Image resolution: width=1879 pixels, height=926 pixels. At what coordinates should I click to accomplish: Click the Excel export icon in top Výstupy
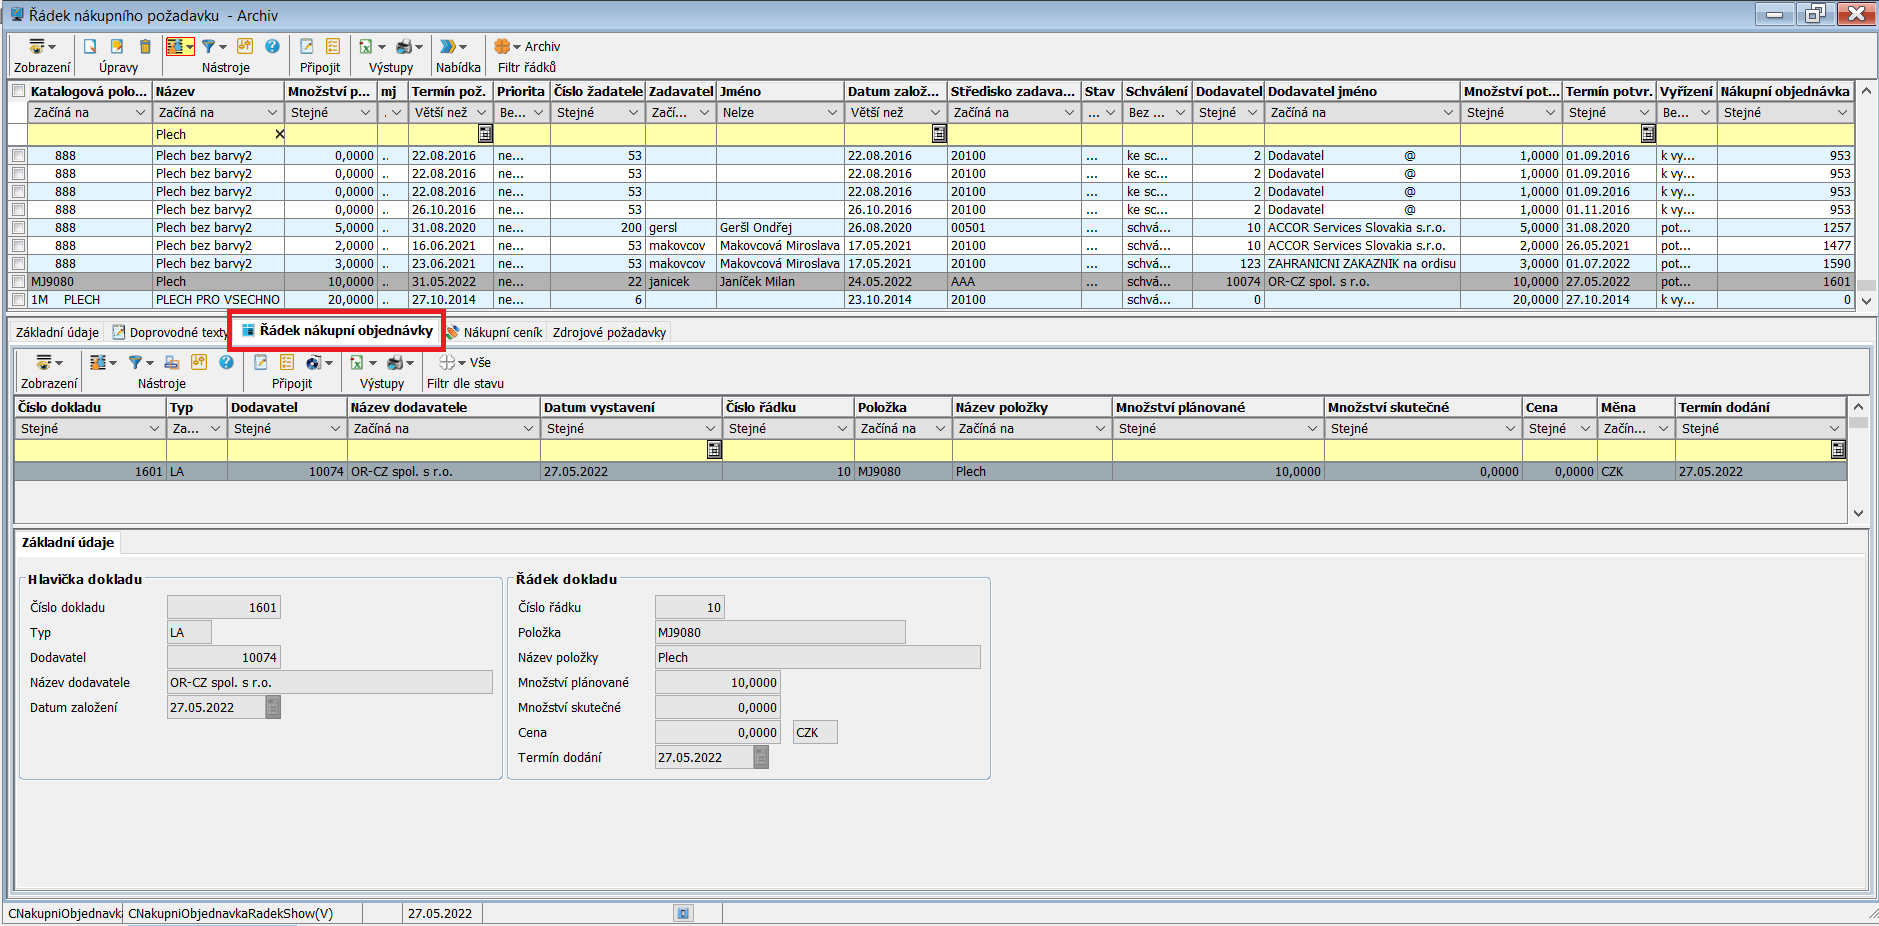(x=366, y=47)
